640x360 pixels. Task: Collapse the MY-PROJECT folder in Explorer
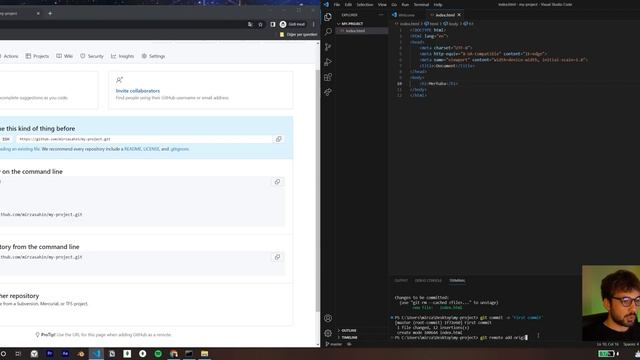click(350, 24)
